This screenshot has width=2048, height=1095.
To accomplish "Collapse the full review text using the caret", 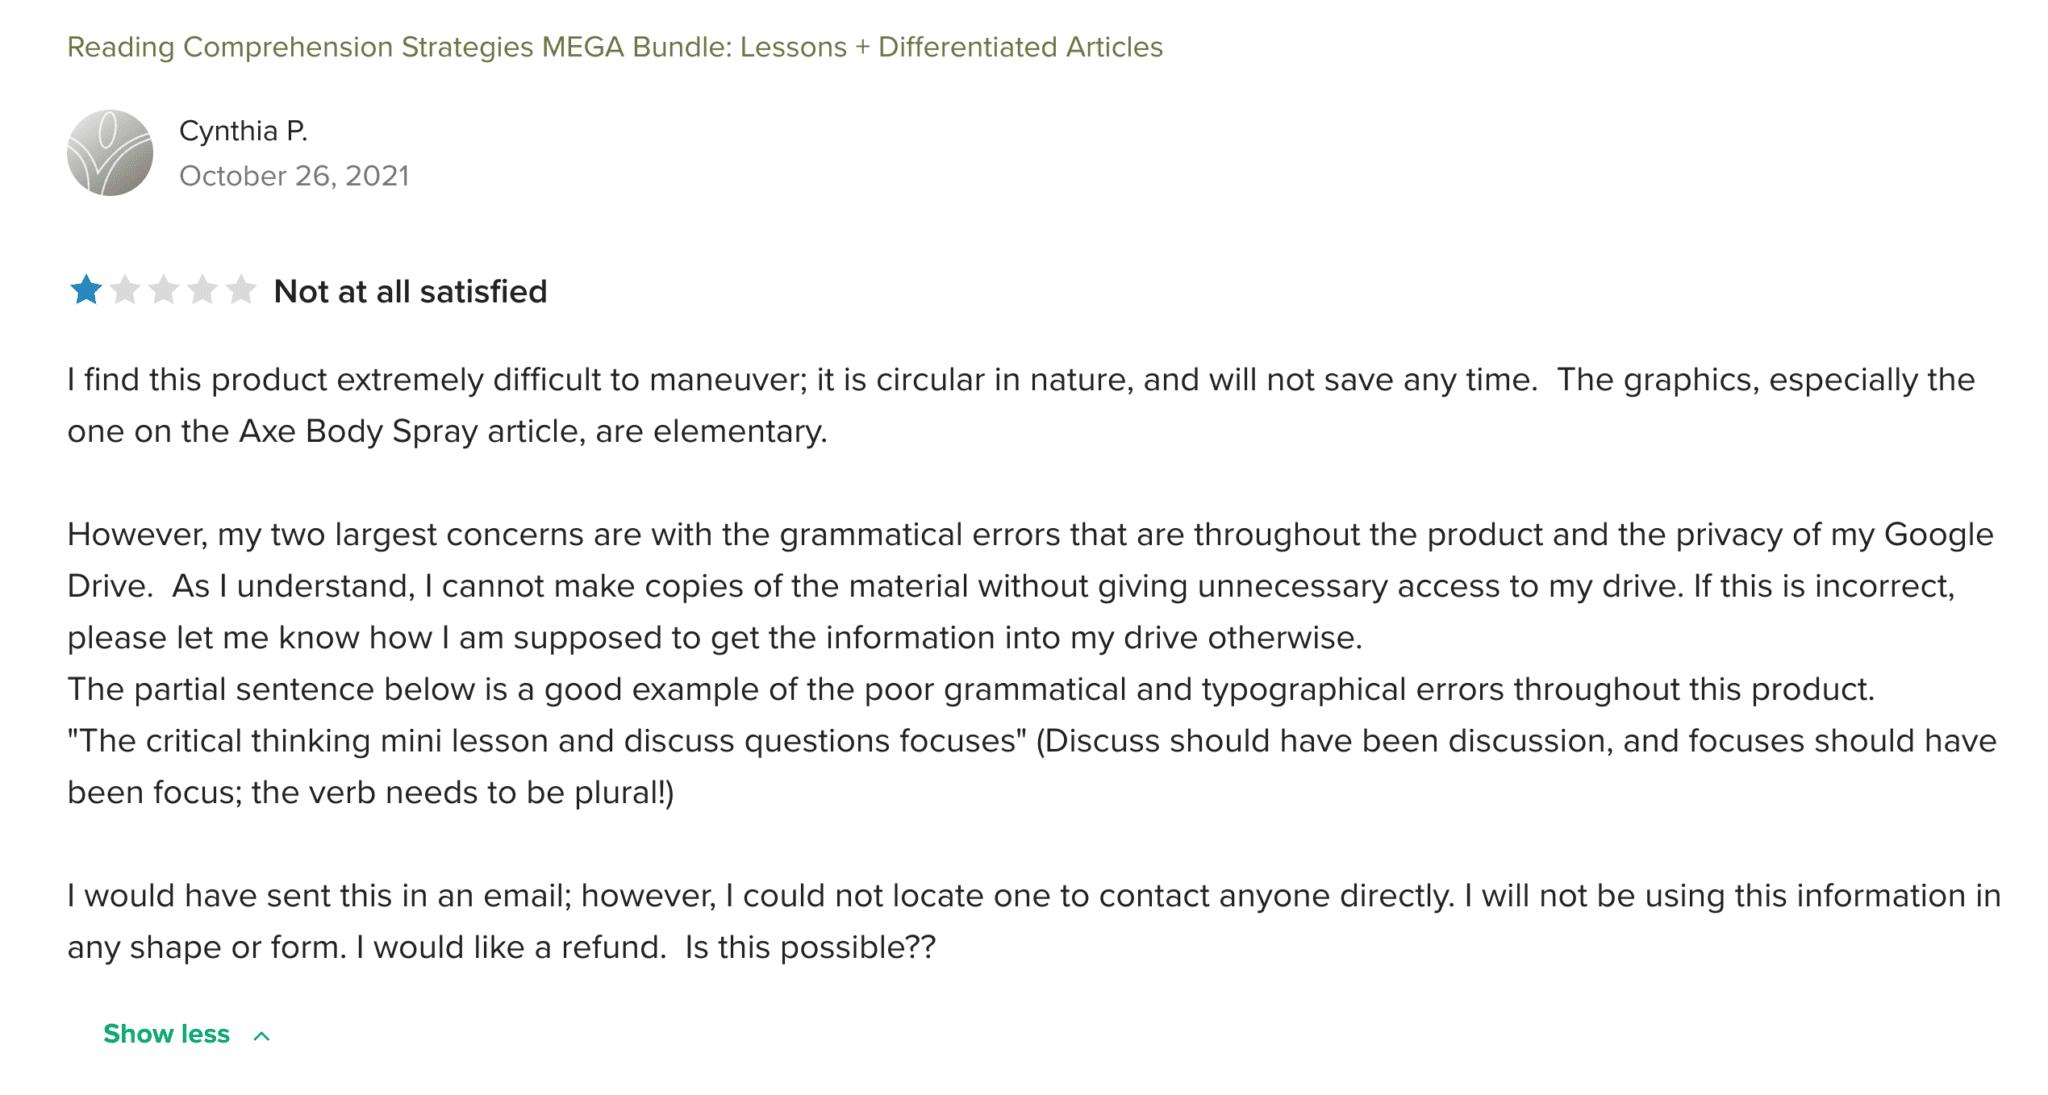I will point(262,1035).
